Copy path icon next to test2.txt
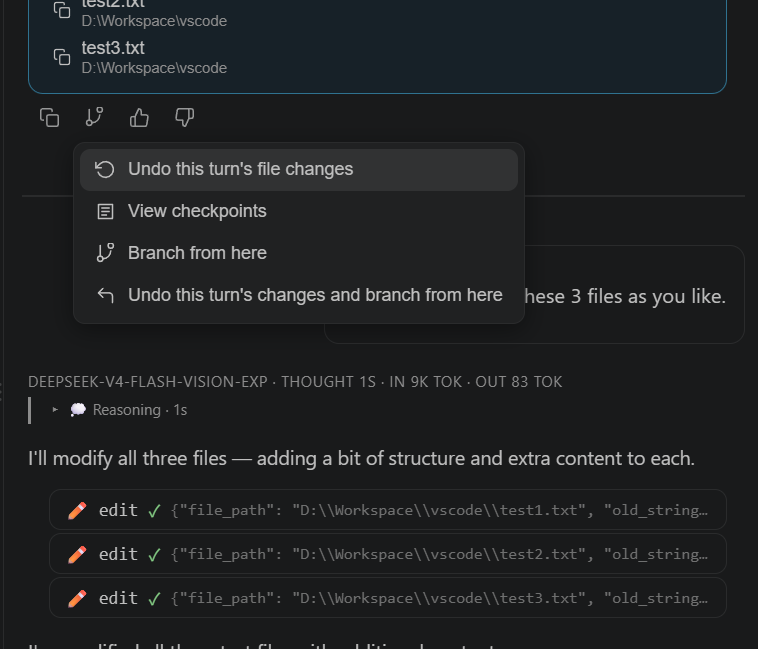The image size is (758, 649). point(62,10)
